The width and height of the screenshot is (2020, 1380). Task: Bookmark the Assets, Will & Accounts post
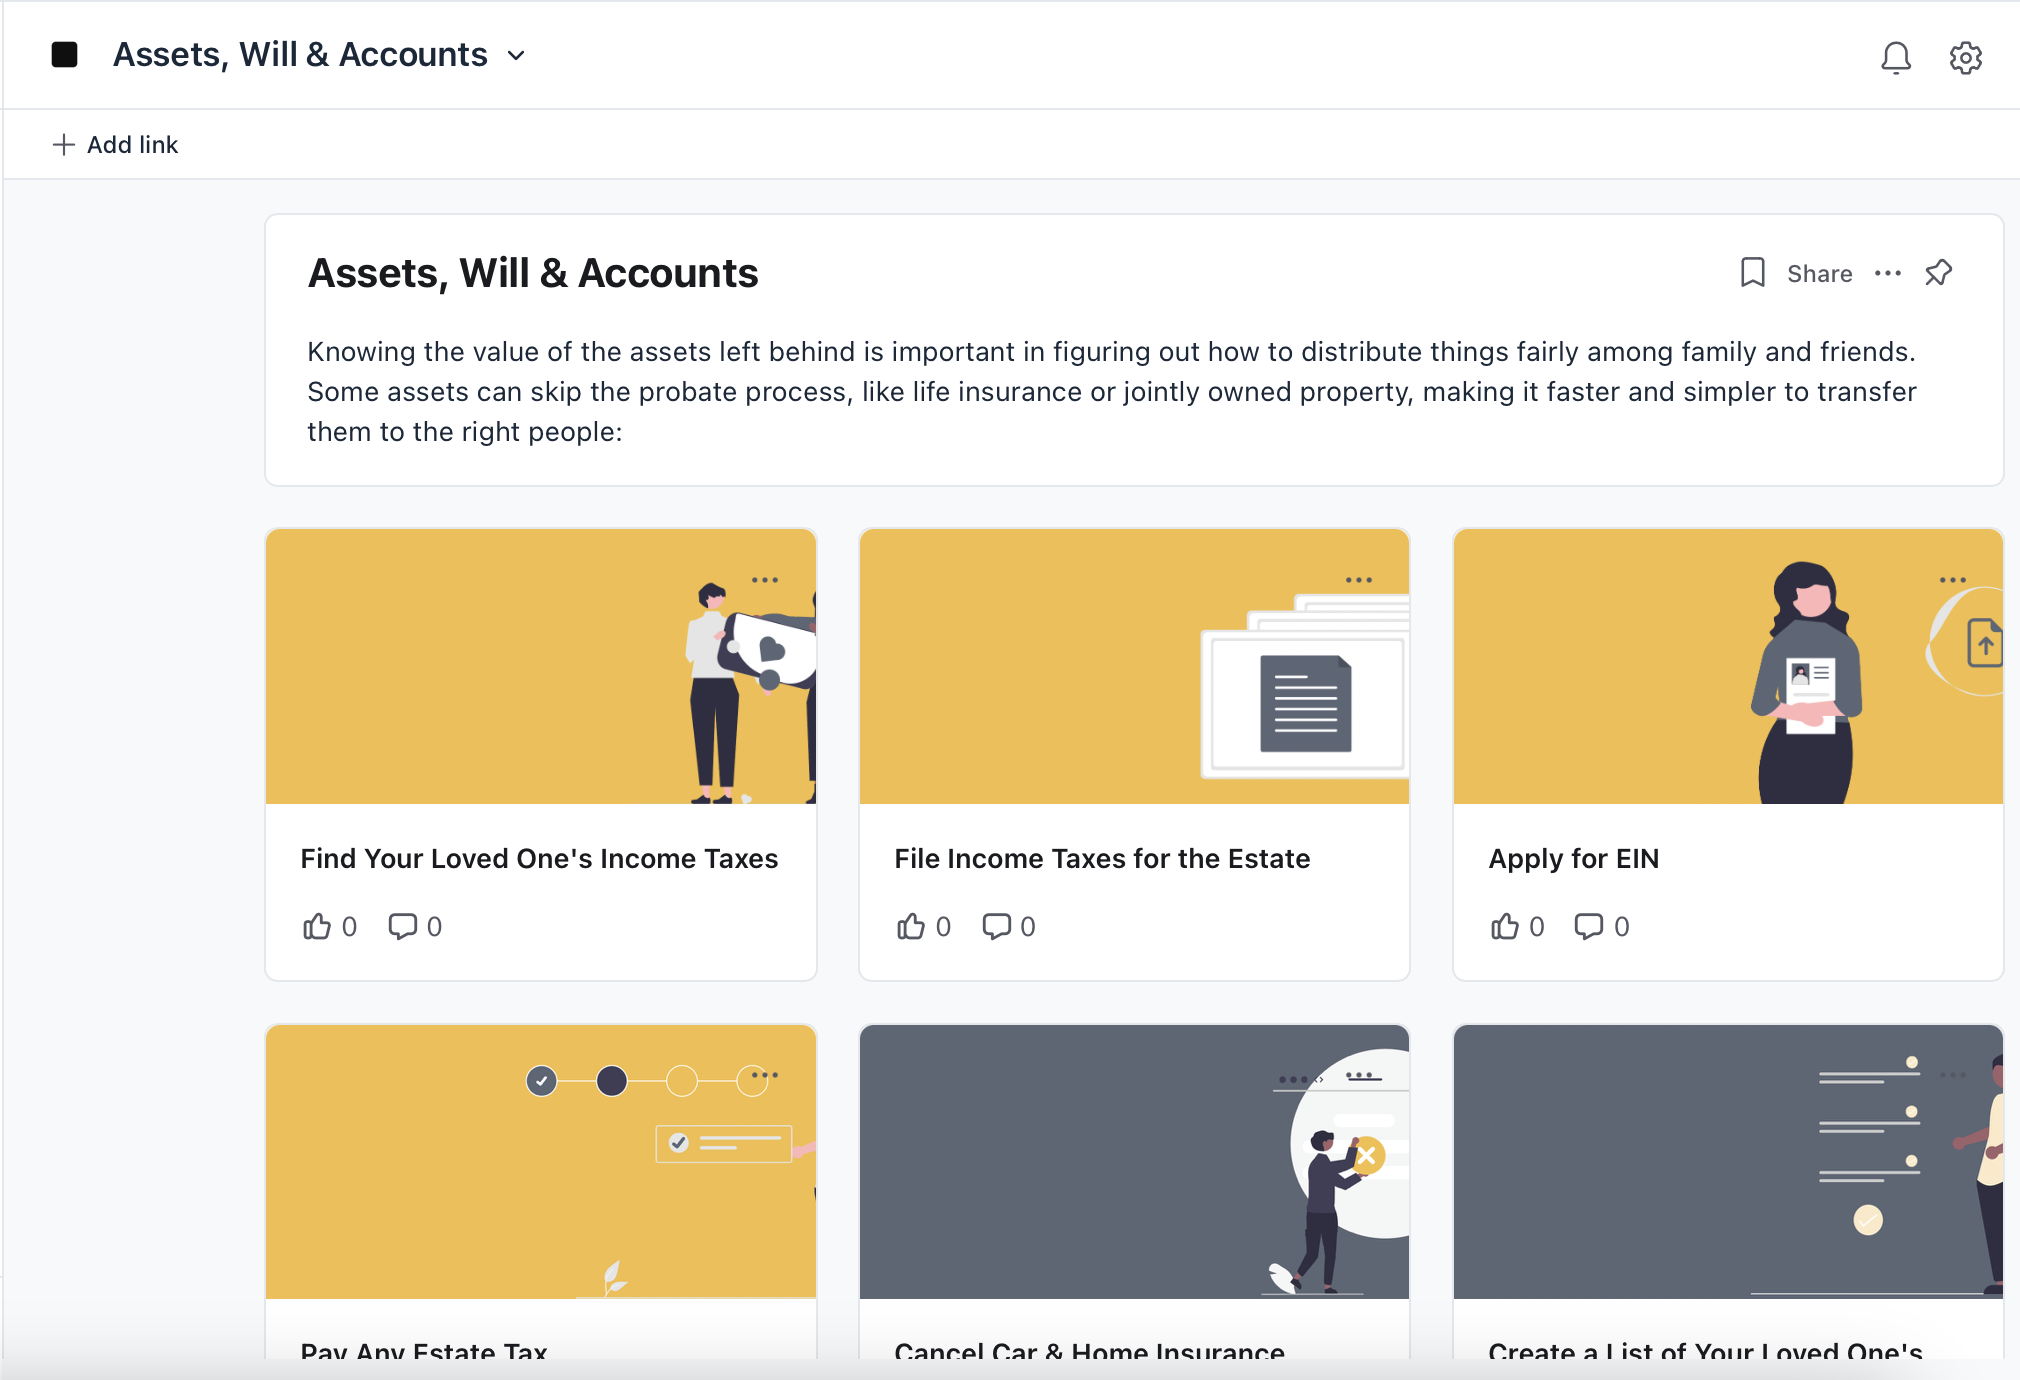tap(1752, 273)
